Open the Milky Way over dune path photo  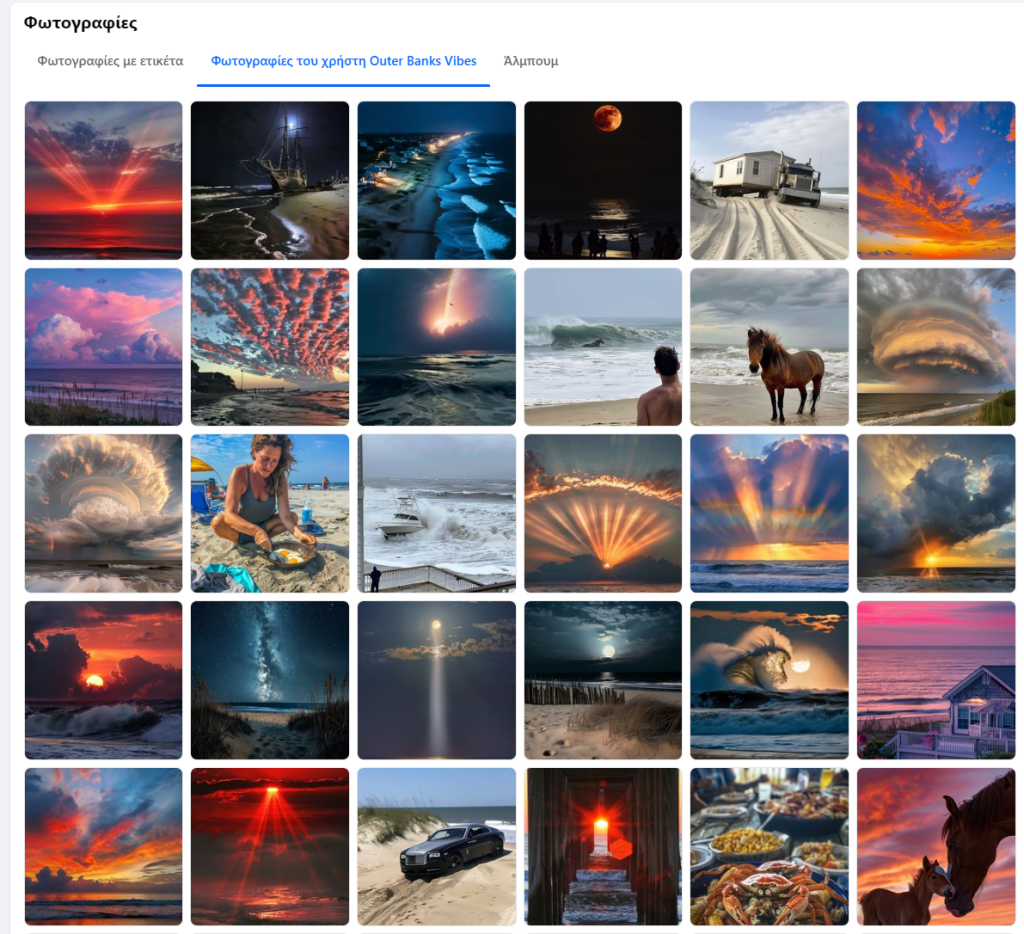point(270,680)
